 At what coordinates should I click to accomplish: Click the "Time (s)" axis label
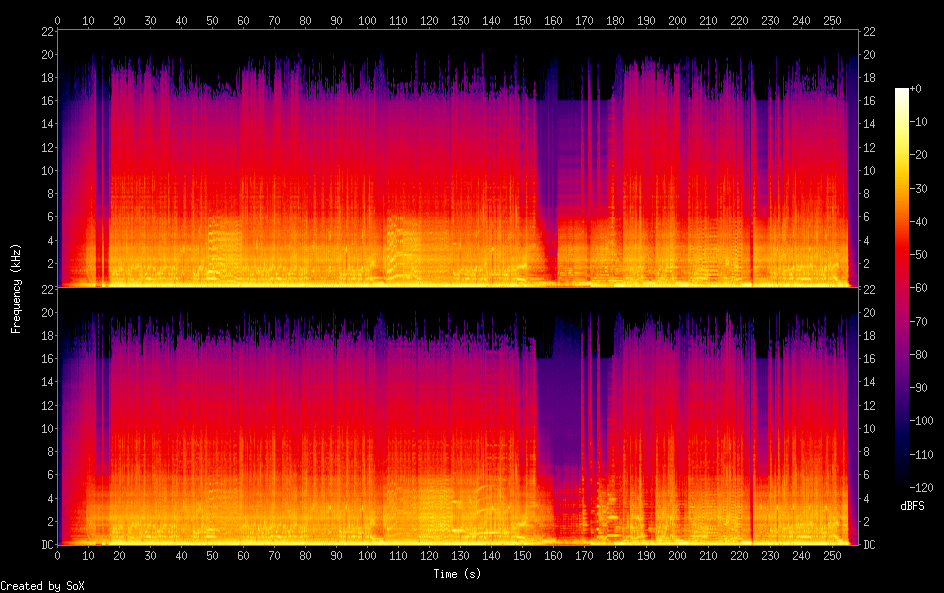point(458,574)
